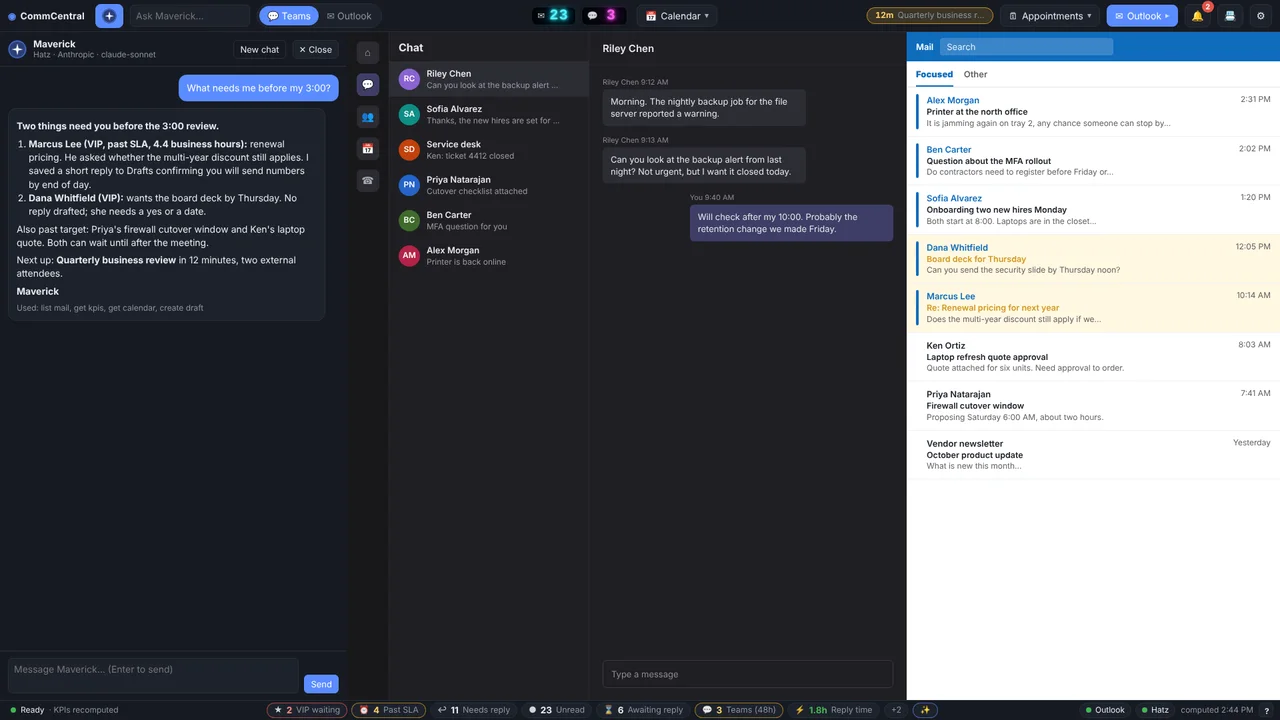
Task: Click Service desk SD avatar
Action: pyautogui.click(x=409, y=150)
